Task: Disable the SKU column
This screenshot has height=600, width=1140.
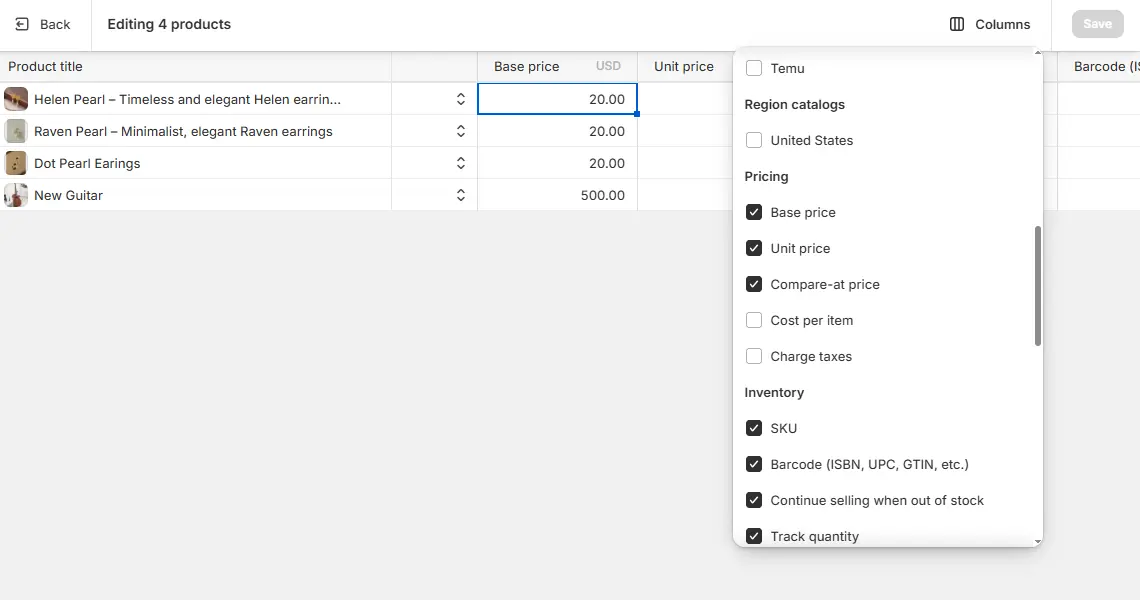Action: [x=753, y=428]
